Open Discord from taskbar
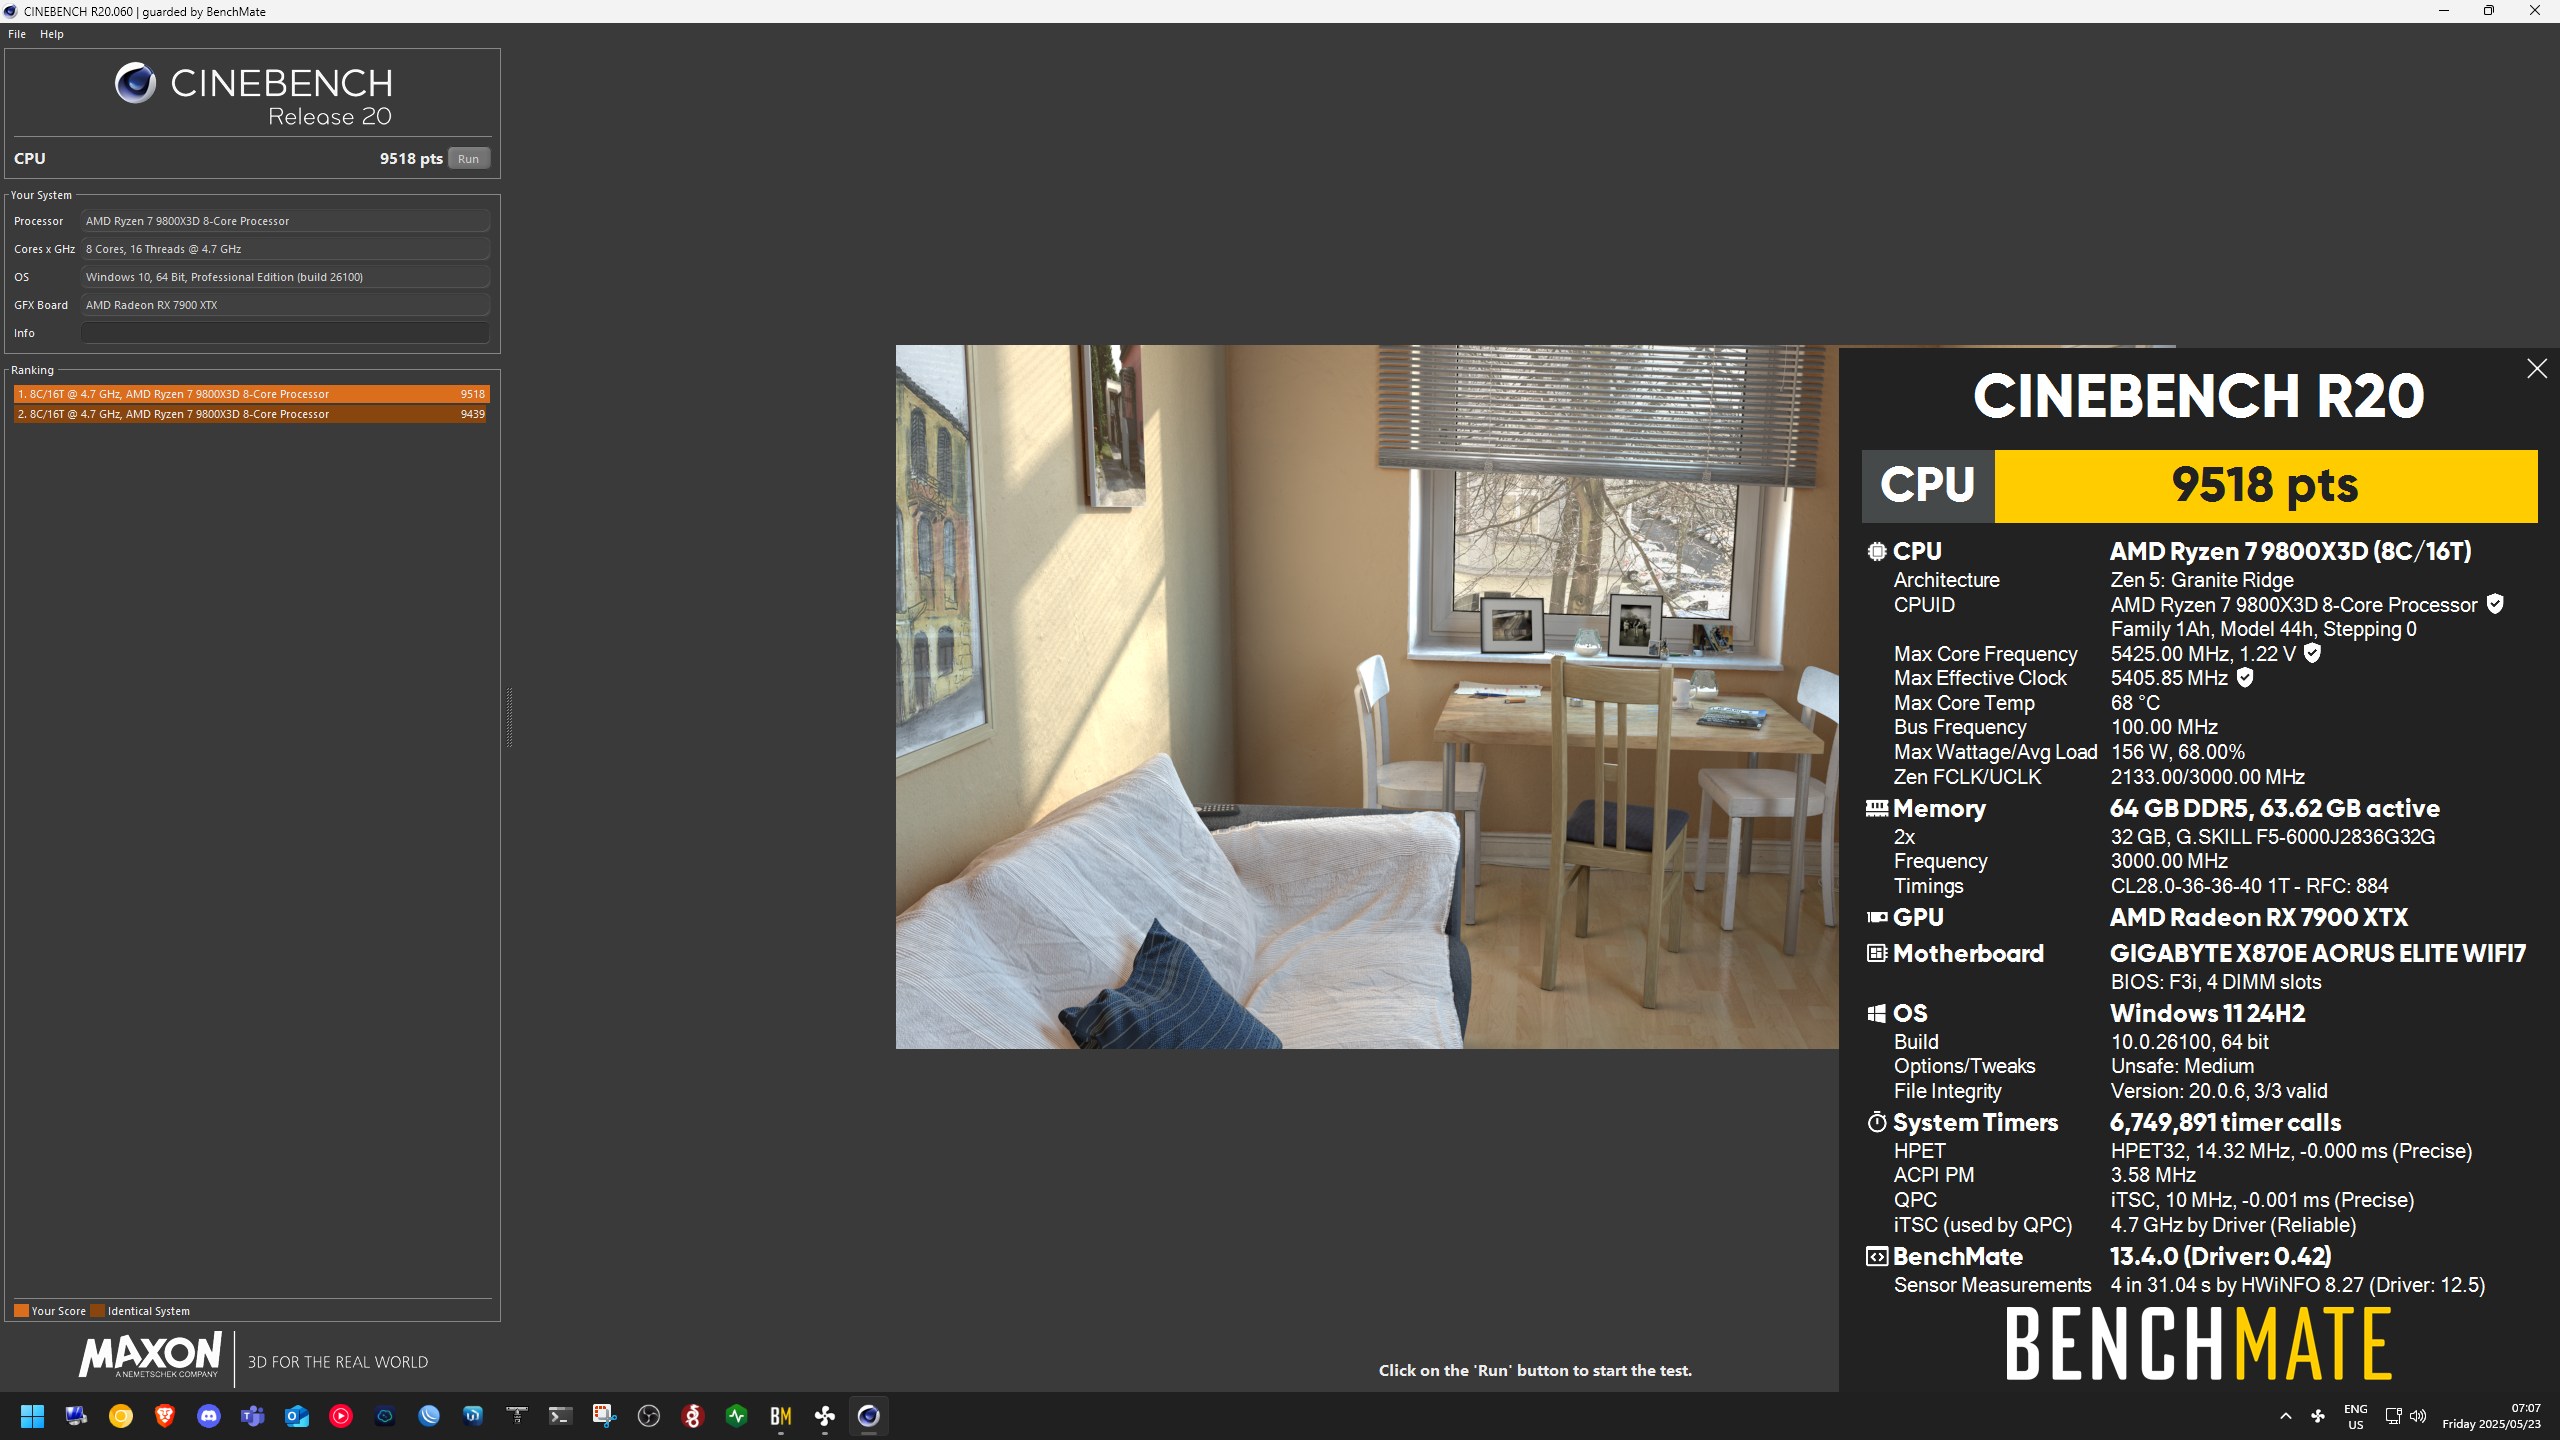This screenshot has width=2560, height=1440. click(209, 1416)
